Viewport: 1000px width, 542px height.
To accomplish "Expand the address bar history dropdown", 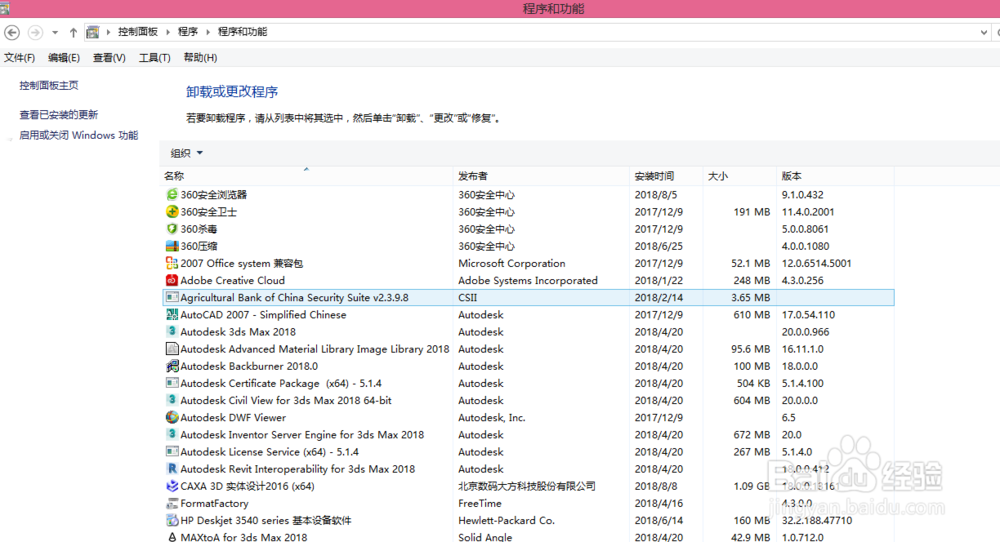I will tap(983, 33).
